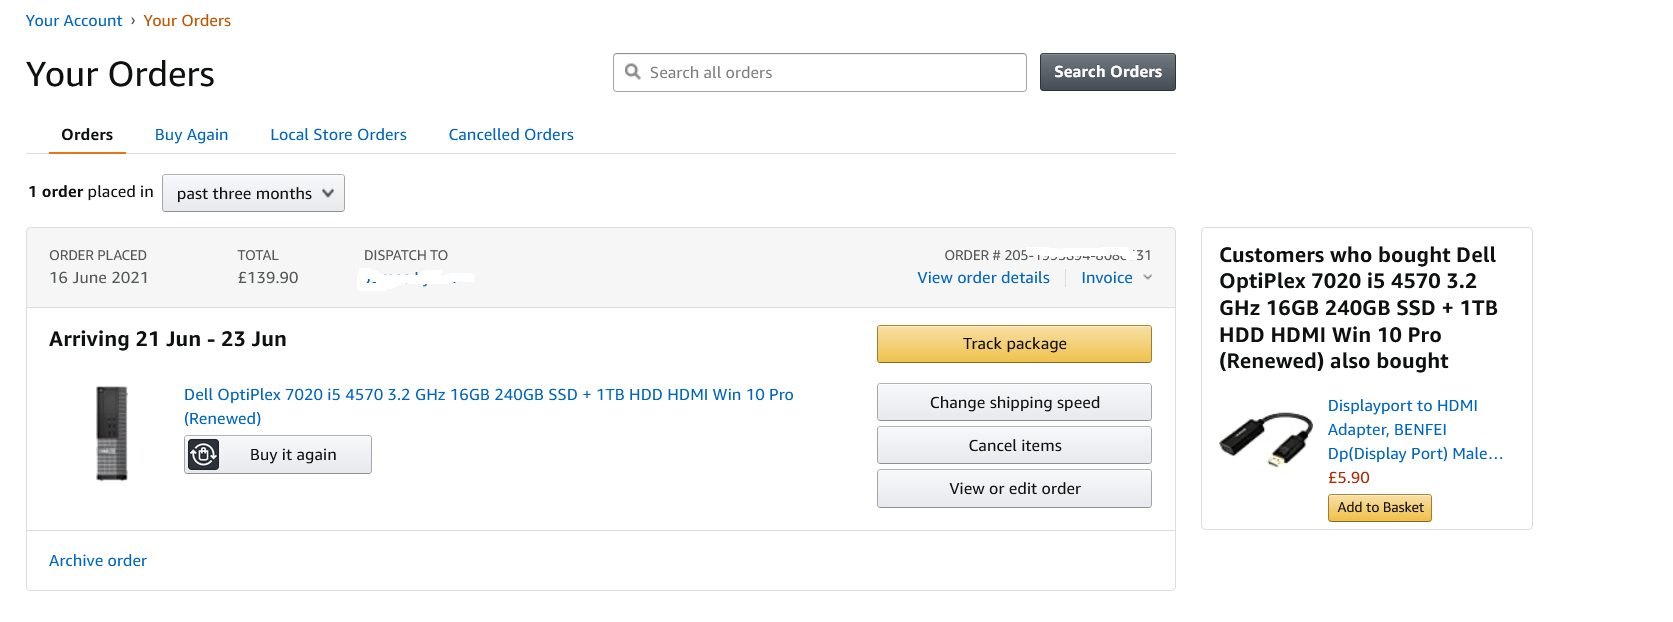Click the magnifier icon in search box
Viewport: 1673px width, 622px height.
click(632, 72)
